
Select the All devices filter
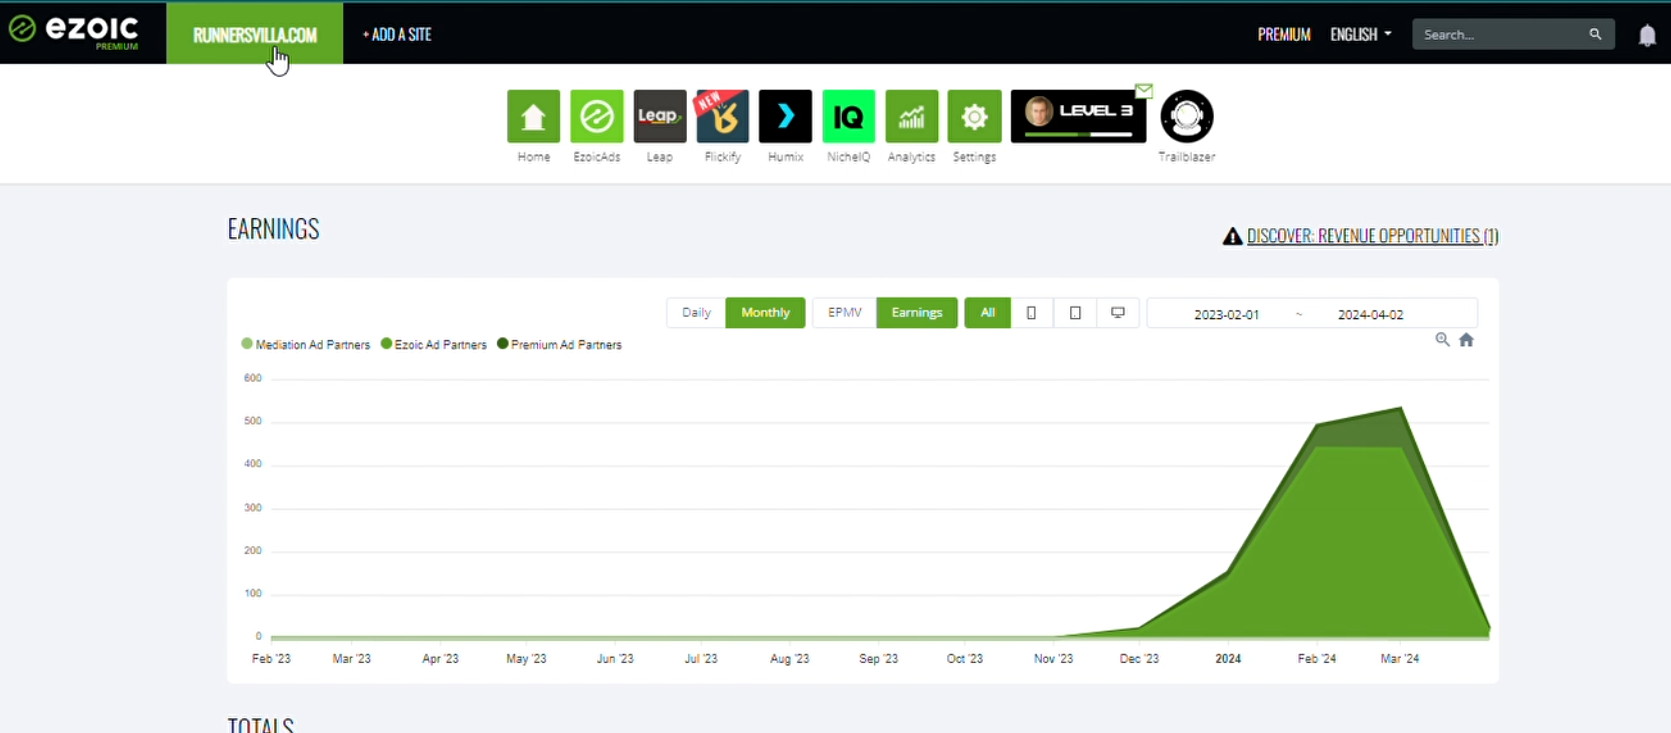click(x=988, y=313)
